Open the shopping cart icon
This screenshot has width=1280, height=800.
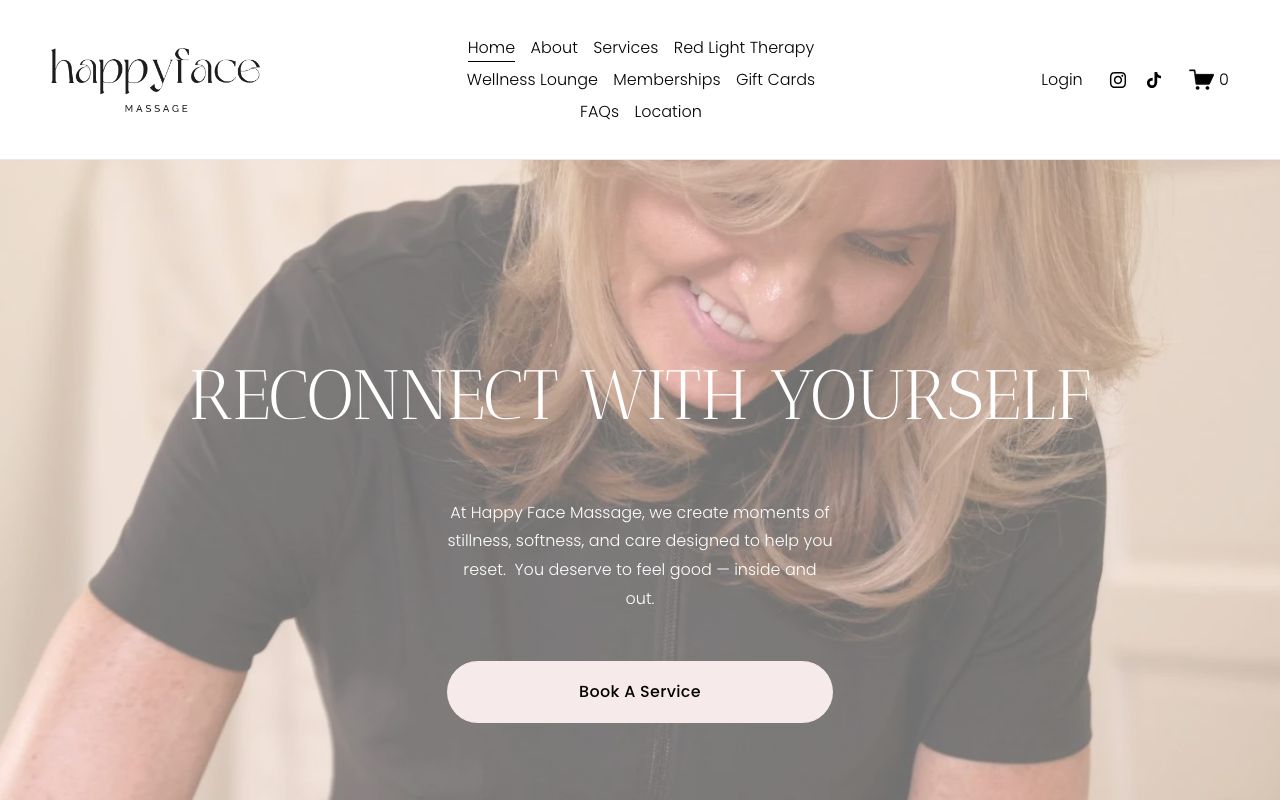pyautogui.click(x=1201, y=80)
